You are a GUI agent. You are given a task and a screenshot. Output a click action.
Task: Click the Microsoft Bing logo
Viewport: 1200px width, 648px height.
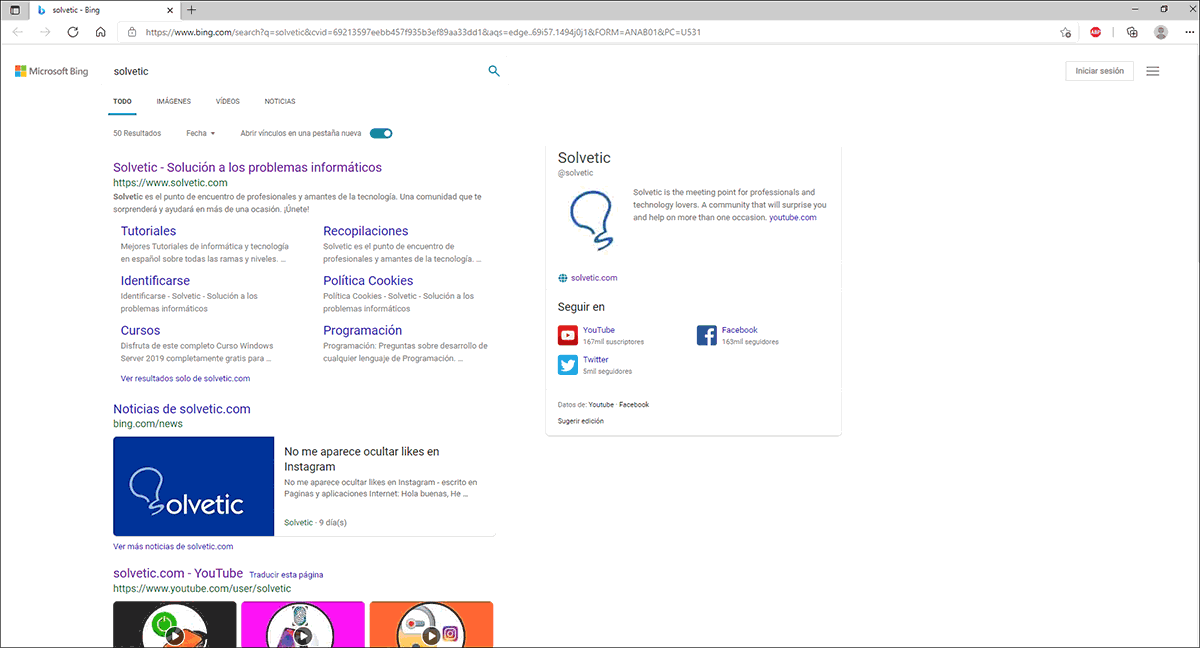[x=51, y=71]
